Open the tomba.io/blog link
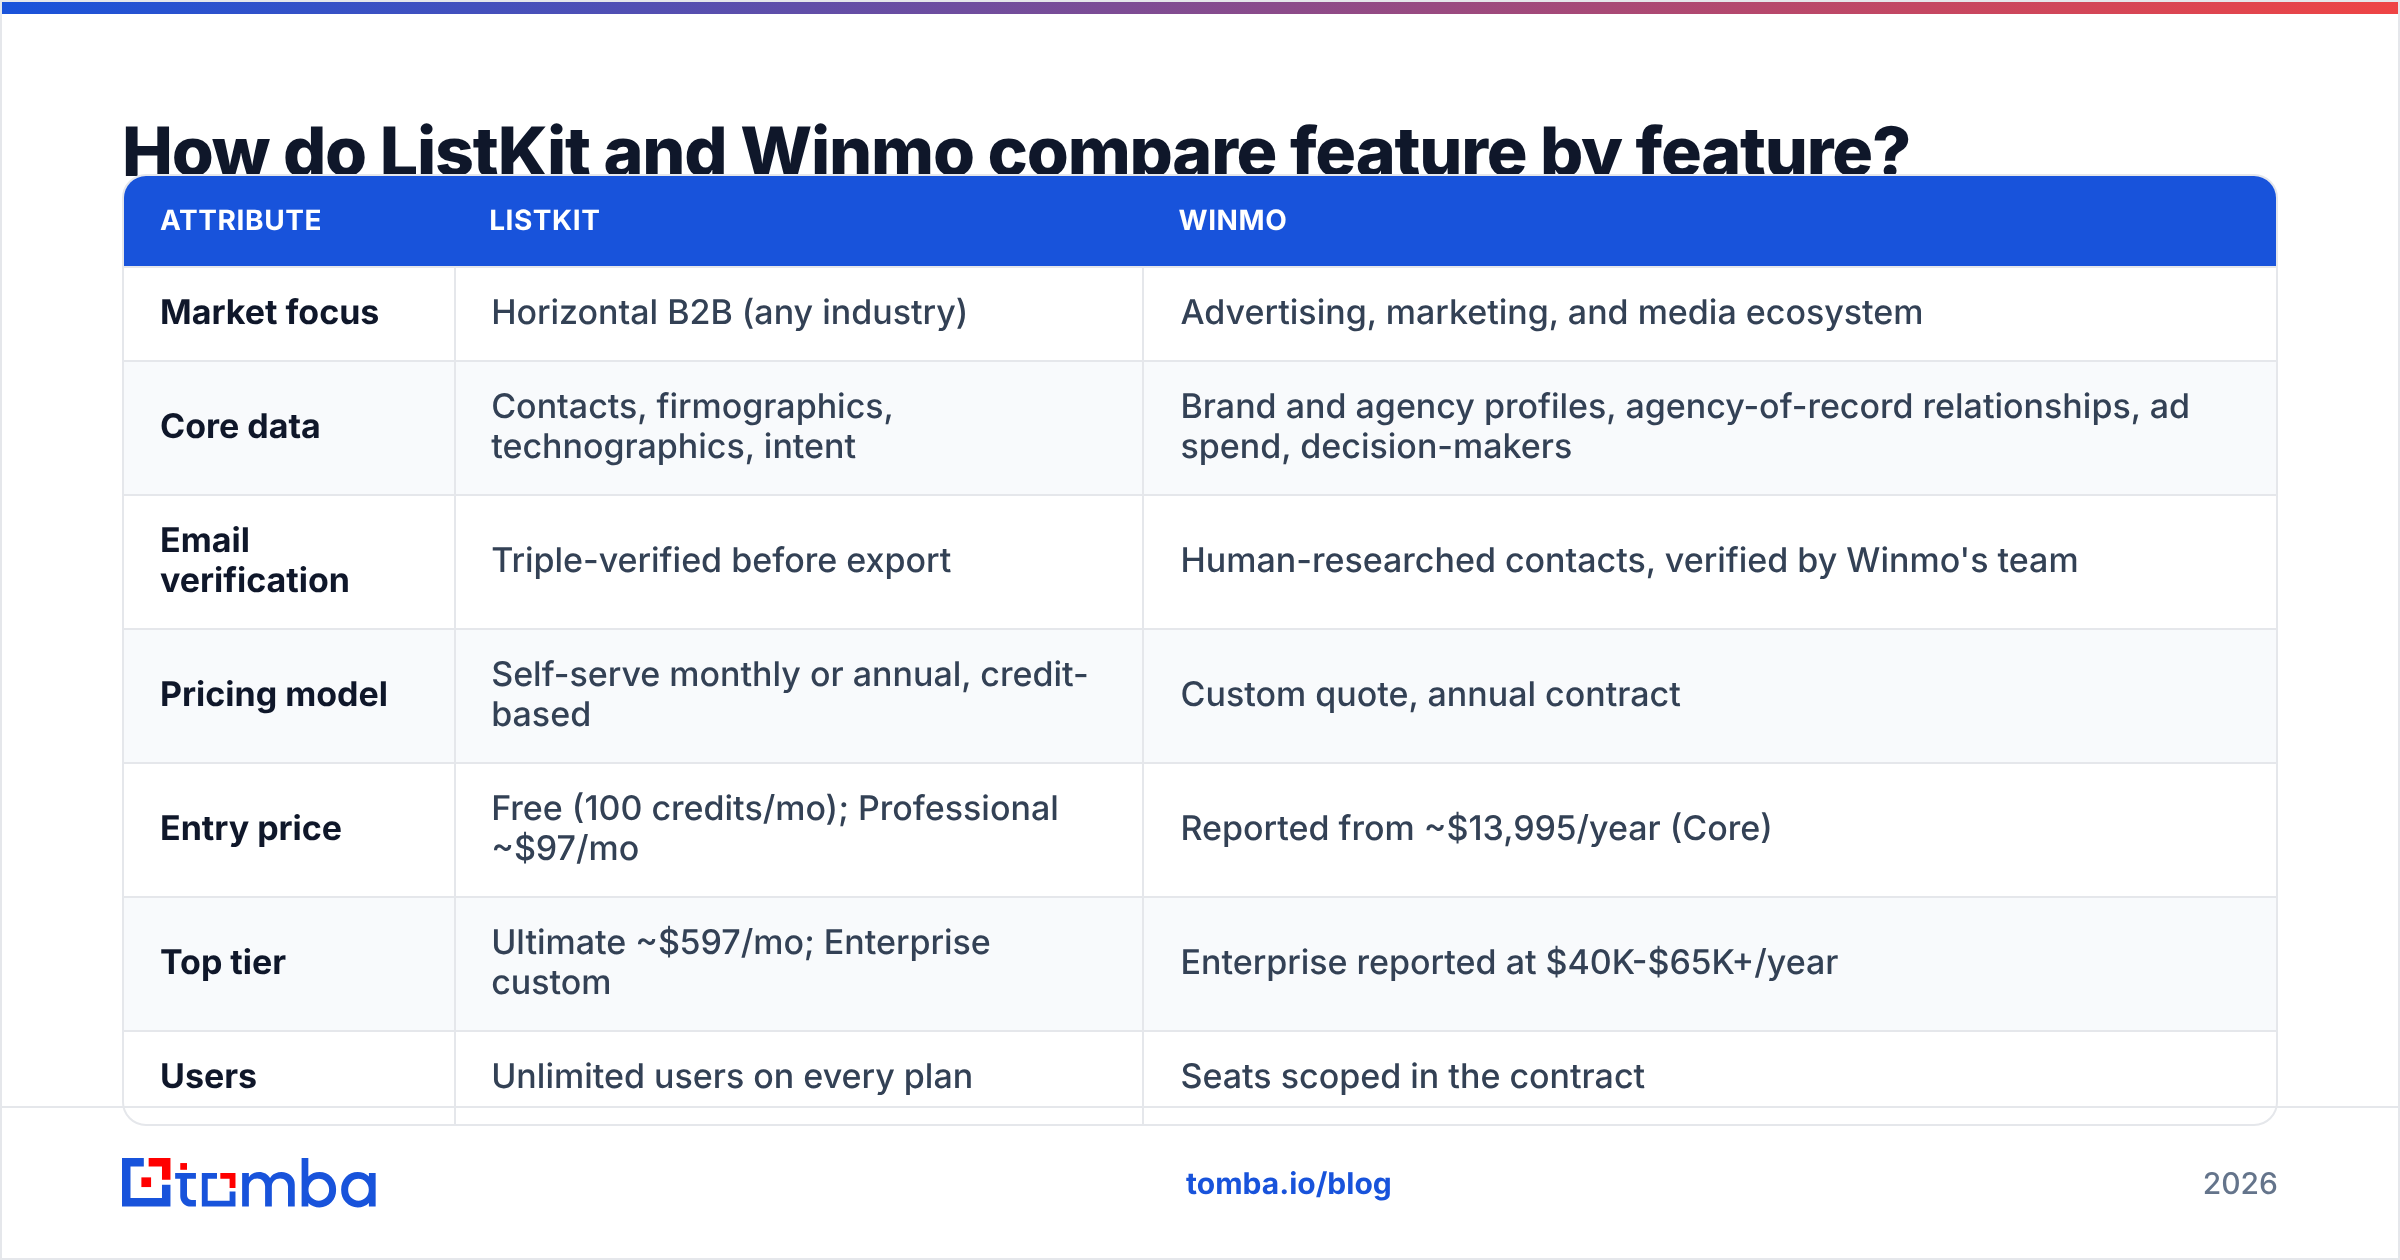This screenshot has width=2400, height=1260. (x=1288, y=1184)
